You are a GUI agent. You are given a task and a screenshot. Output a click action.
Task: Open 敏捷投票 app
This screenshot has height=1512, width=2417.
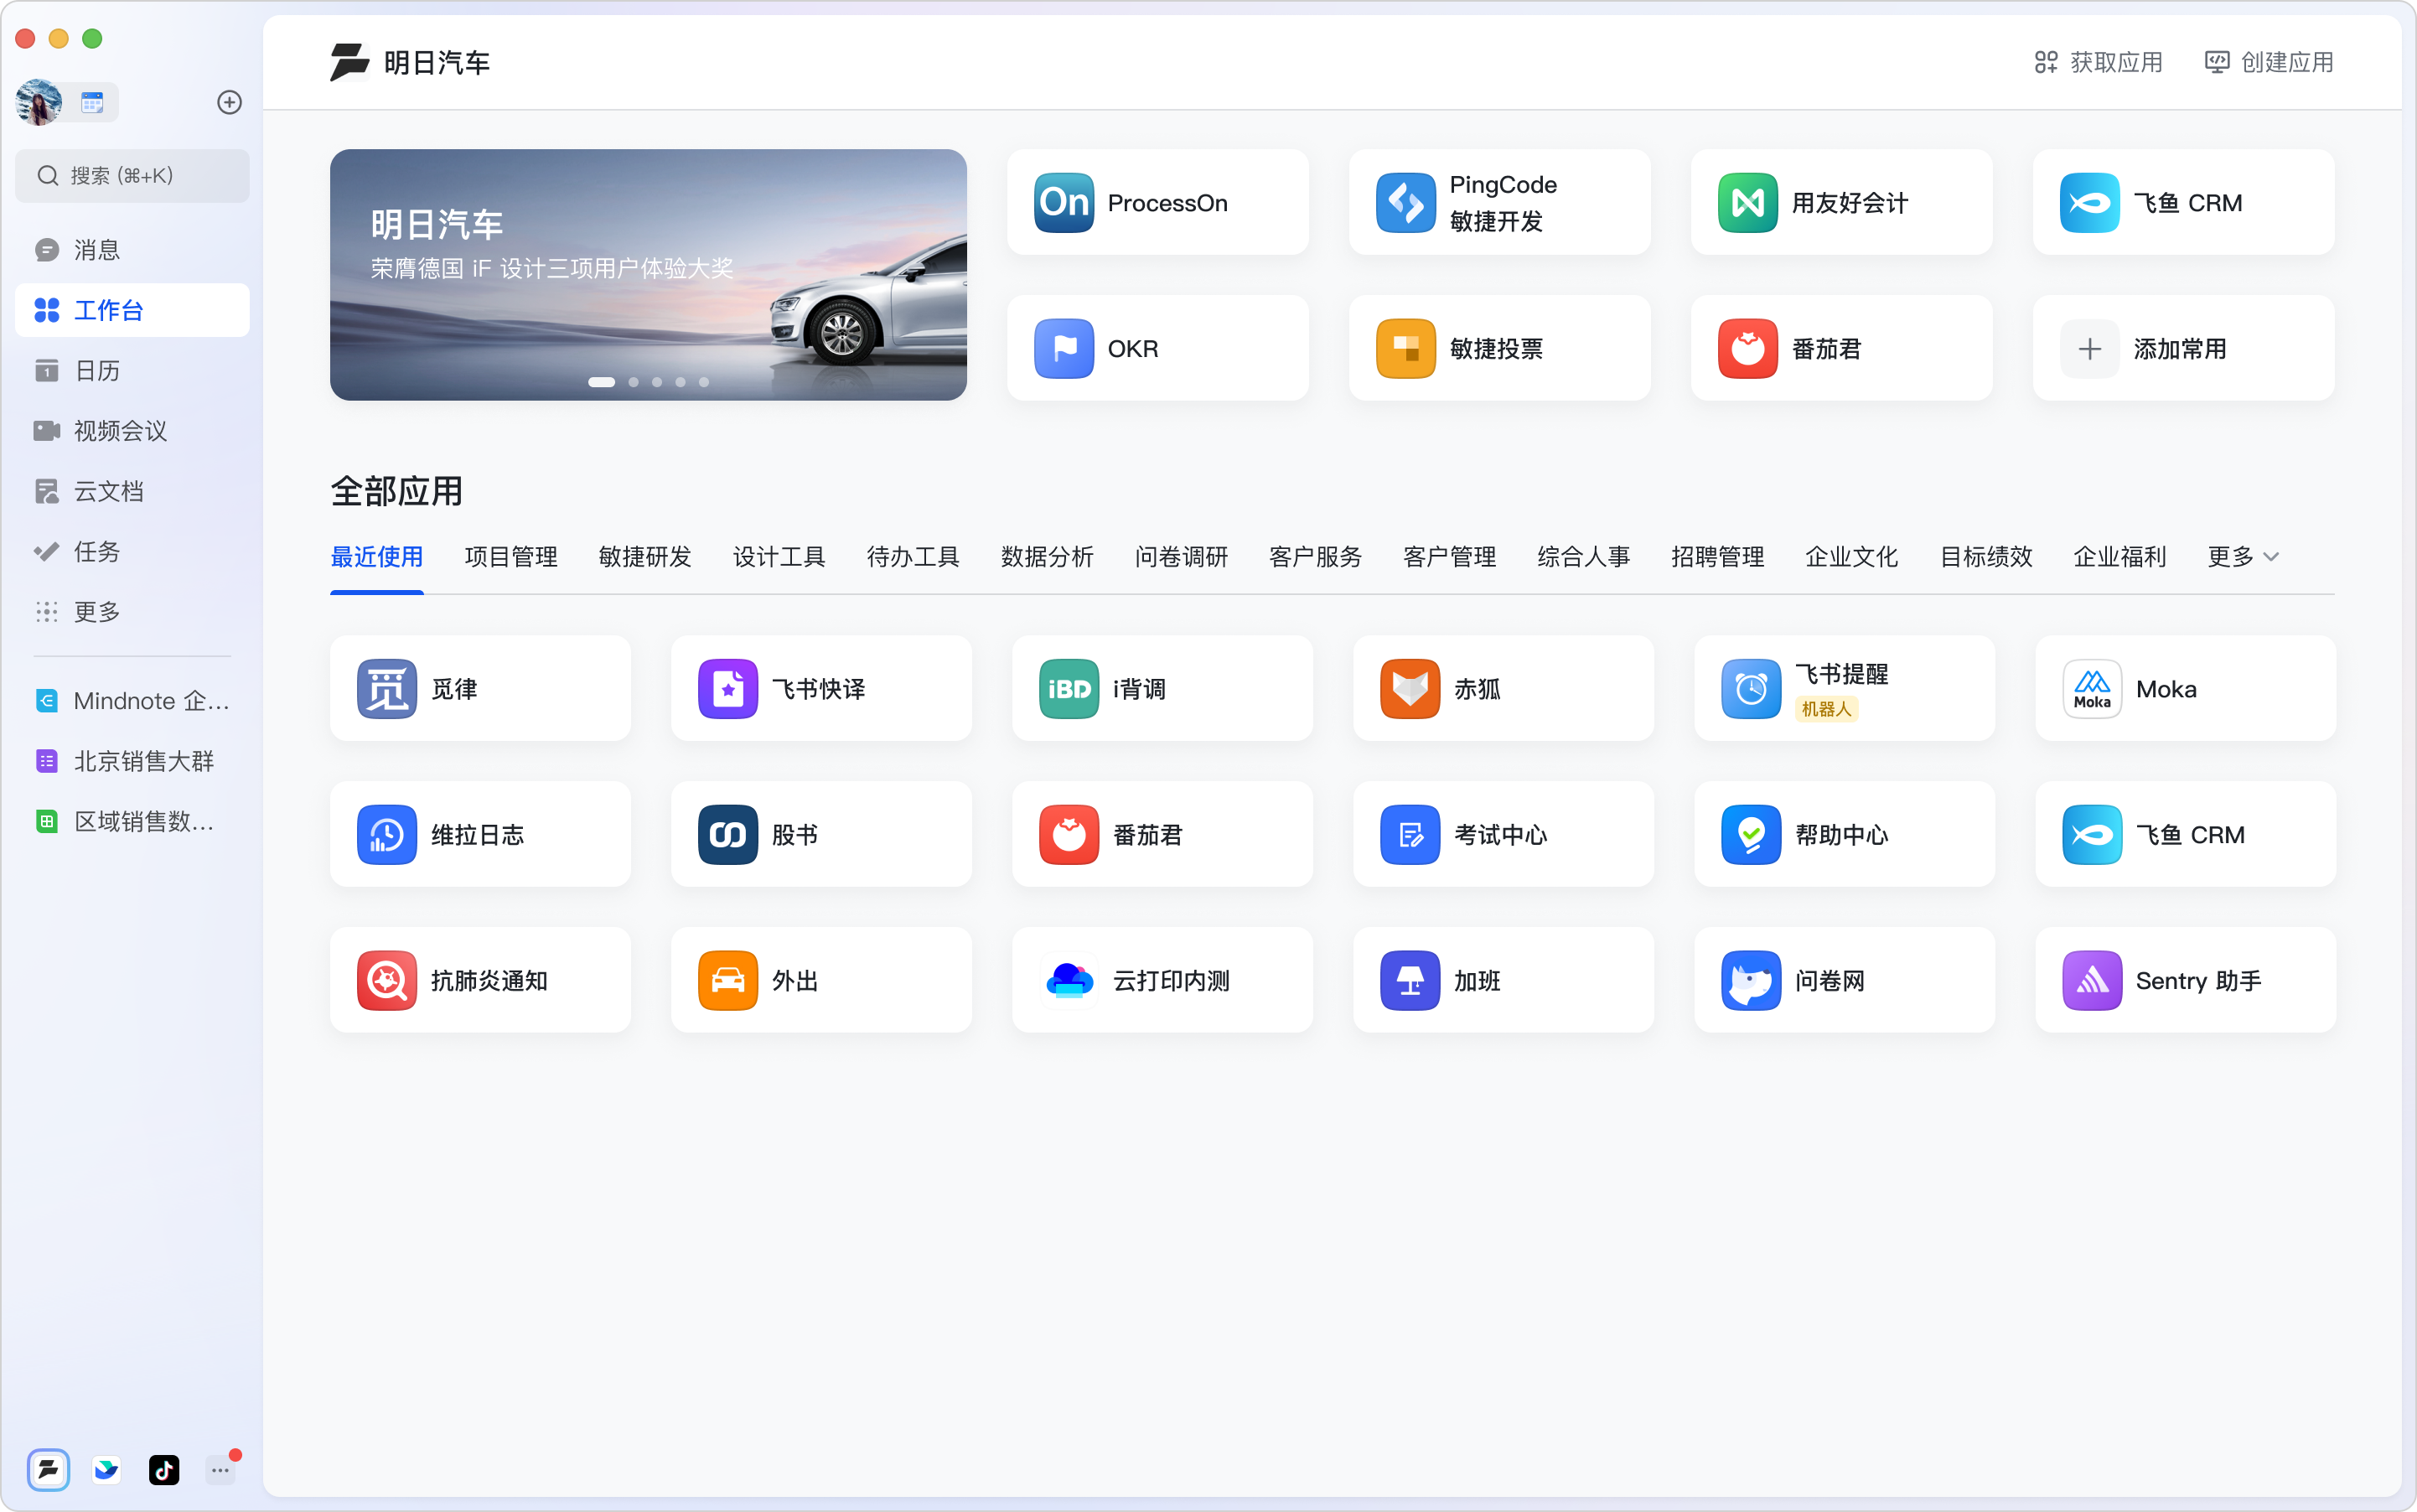tap(1499, 348)
